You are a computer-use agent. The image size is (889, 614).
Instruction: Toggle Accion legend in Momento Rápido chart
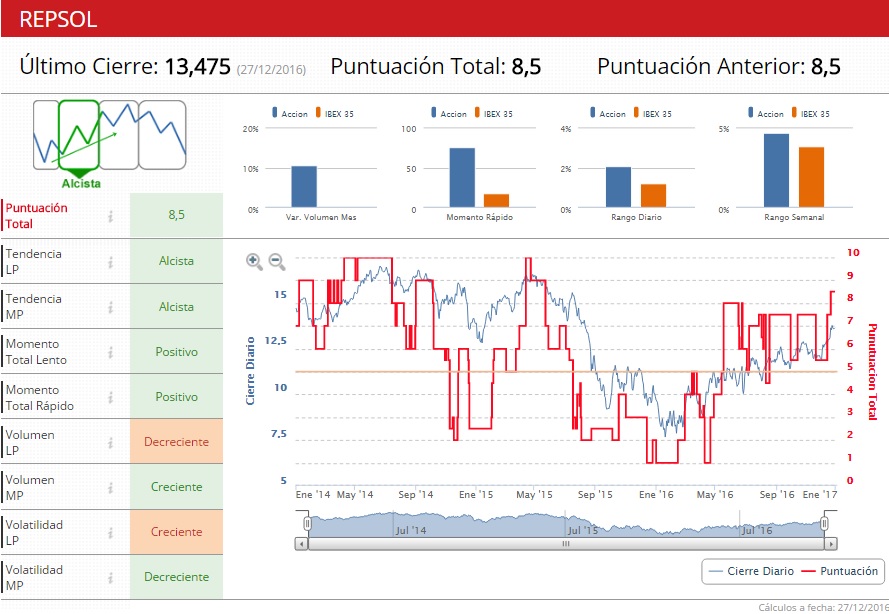click(x=448, y=113)
